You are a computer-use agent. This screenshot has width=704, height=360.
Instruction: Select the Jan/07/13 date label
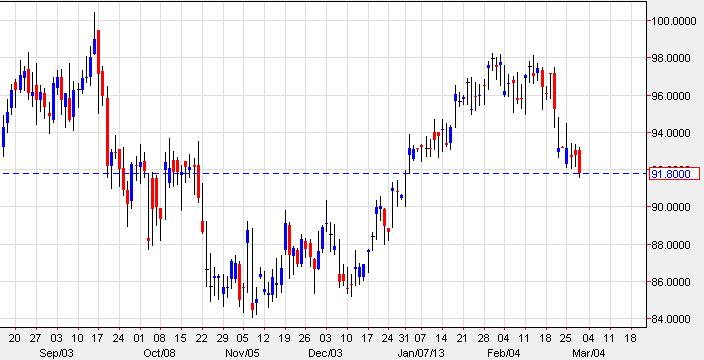pyautogui.click(x=421, y=353)
